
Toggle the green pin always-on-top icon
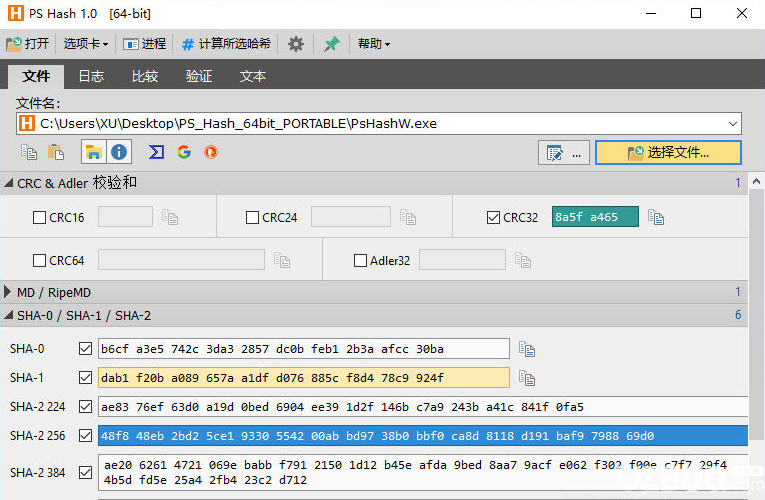point(332,44)
